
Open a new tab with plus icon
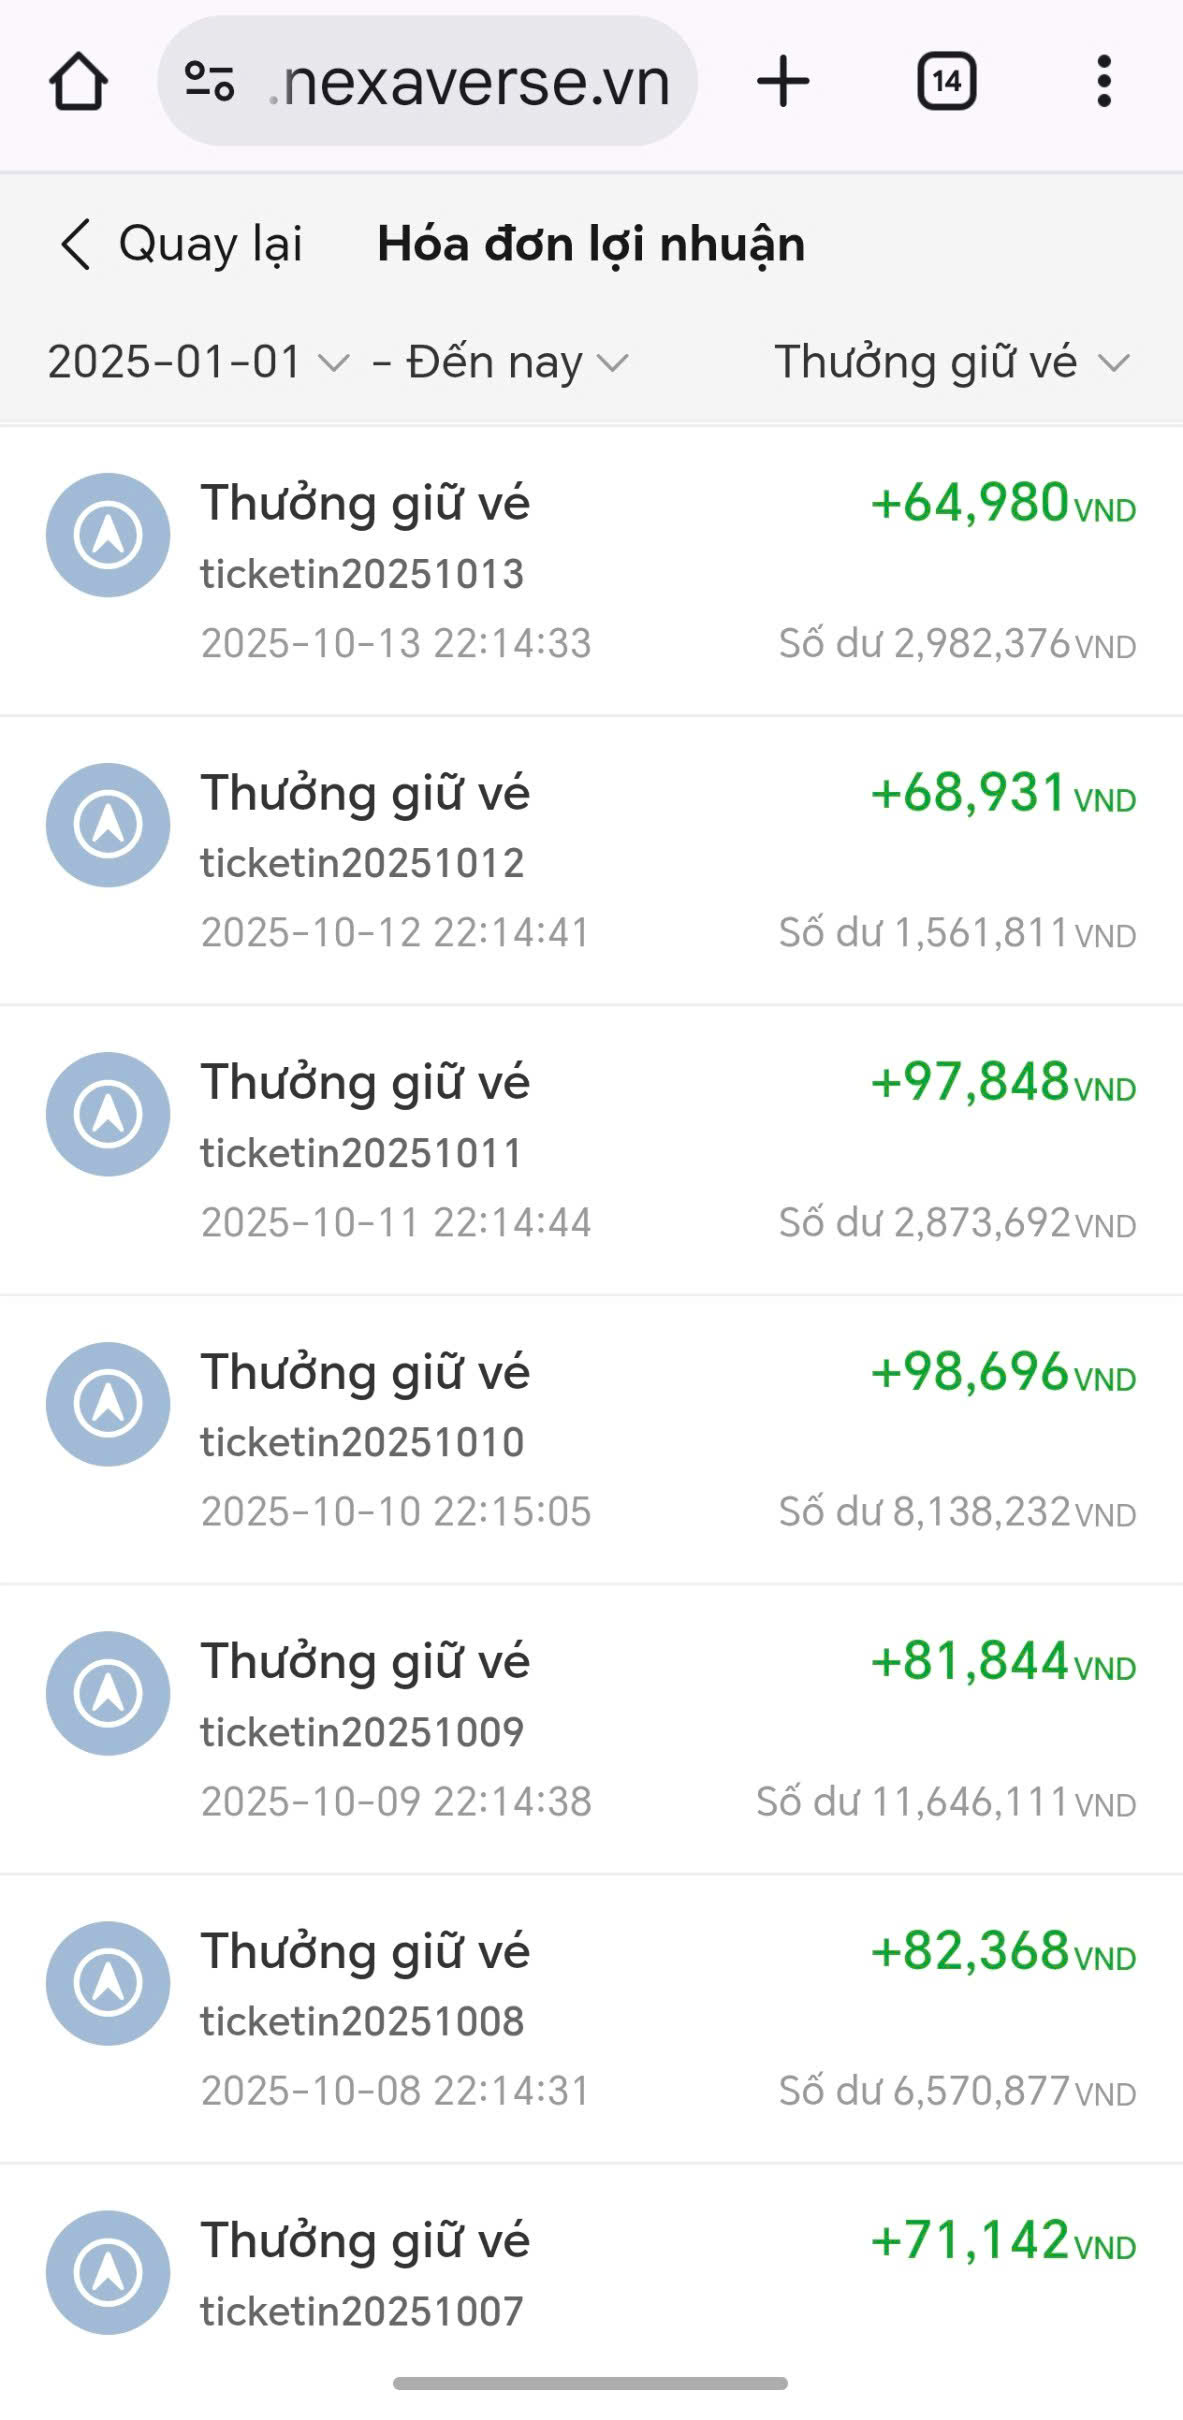click(783, 82)
